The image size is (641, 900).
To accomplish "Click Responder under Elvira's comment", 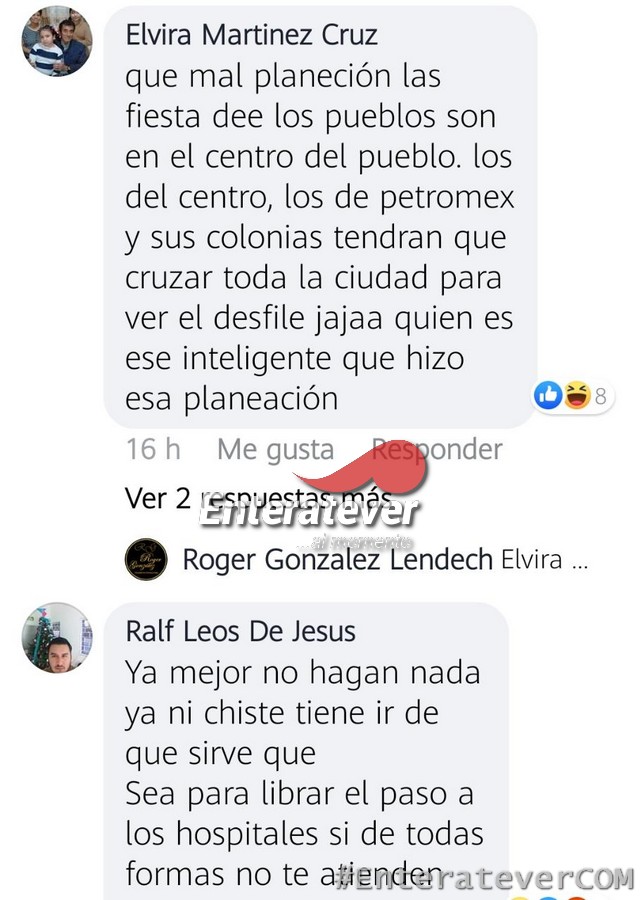I will click(x=437, y=449).
